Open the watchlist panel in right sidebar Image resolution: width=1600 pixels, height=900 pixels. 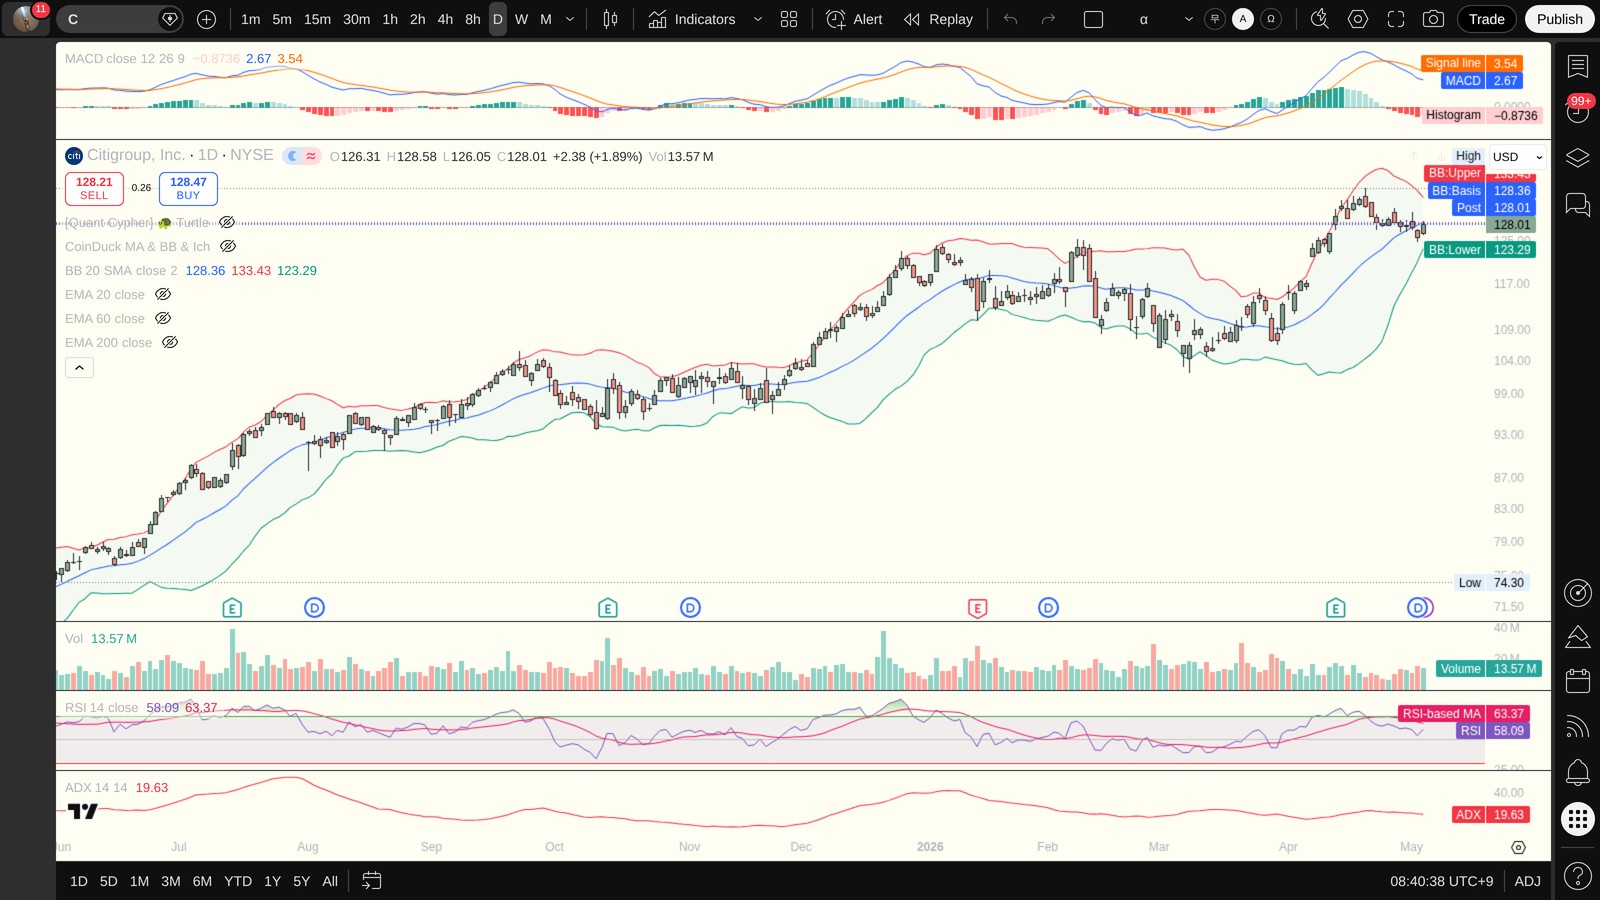coord(1578,66)
